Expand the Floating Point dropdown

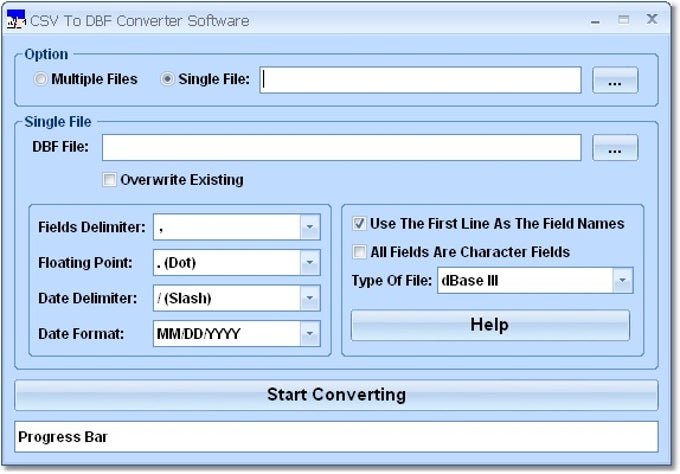point(309,263)
